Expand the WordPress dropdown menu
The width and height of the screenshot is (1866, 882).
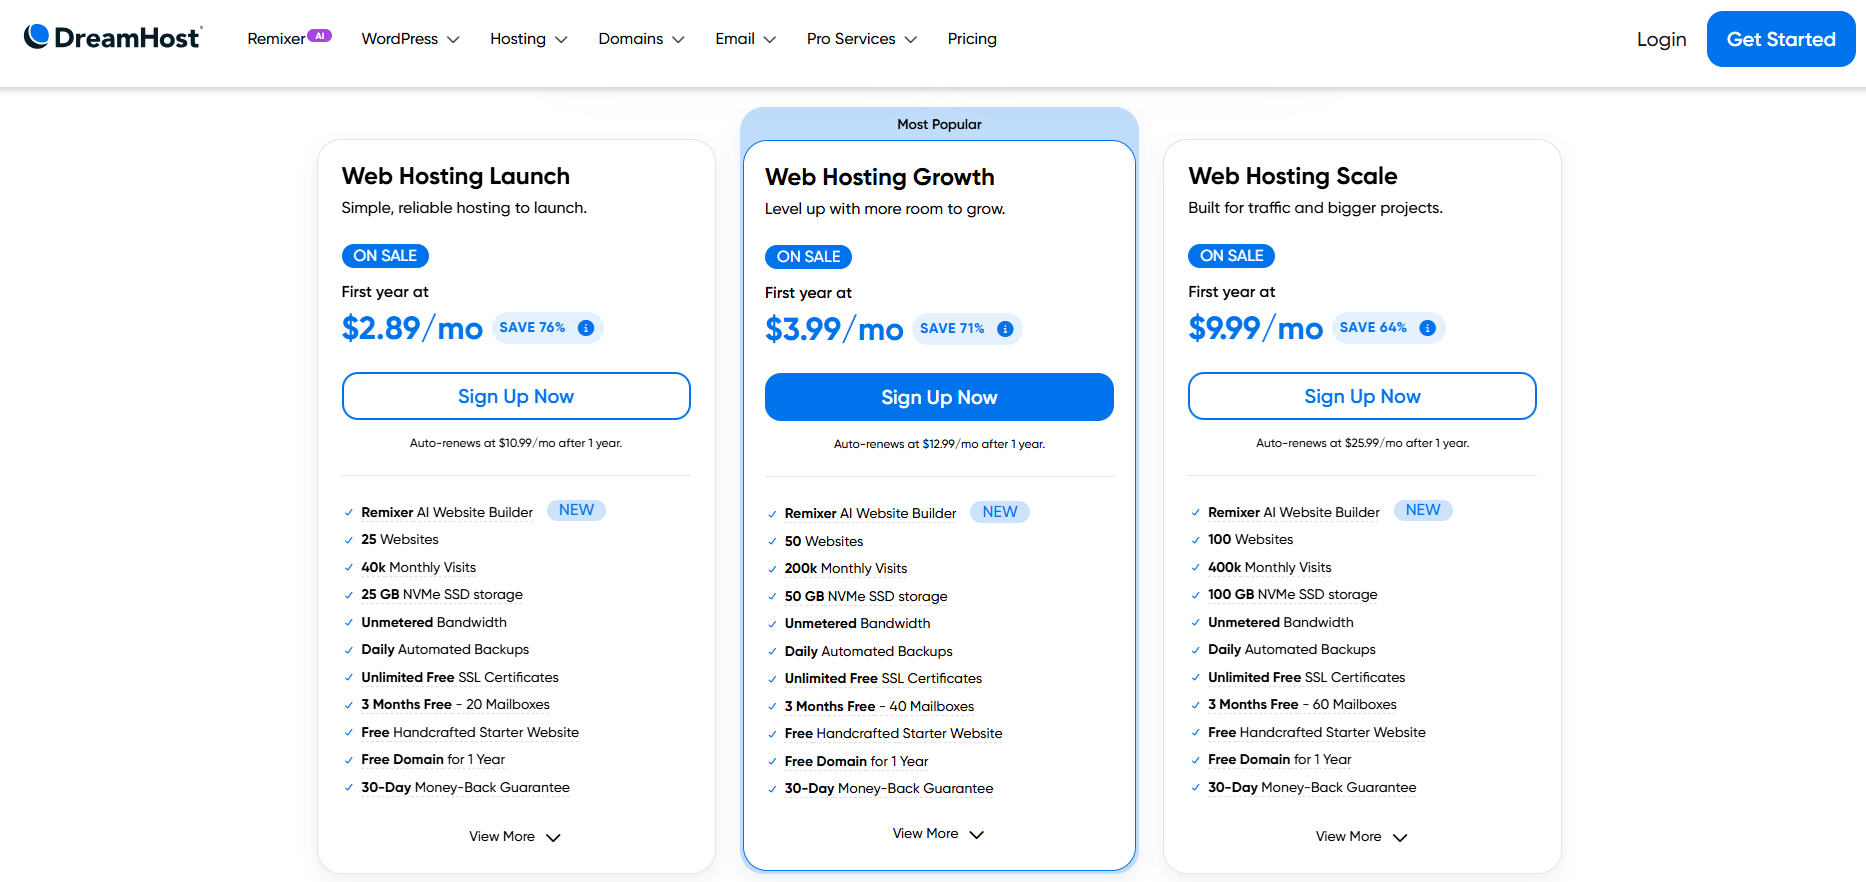[x=410, y=38]
